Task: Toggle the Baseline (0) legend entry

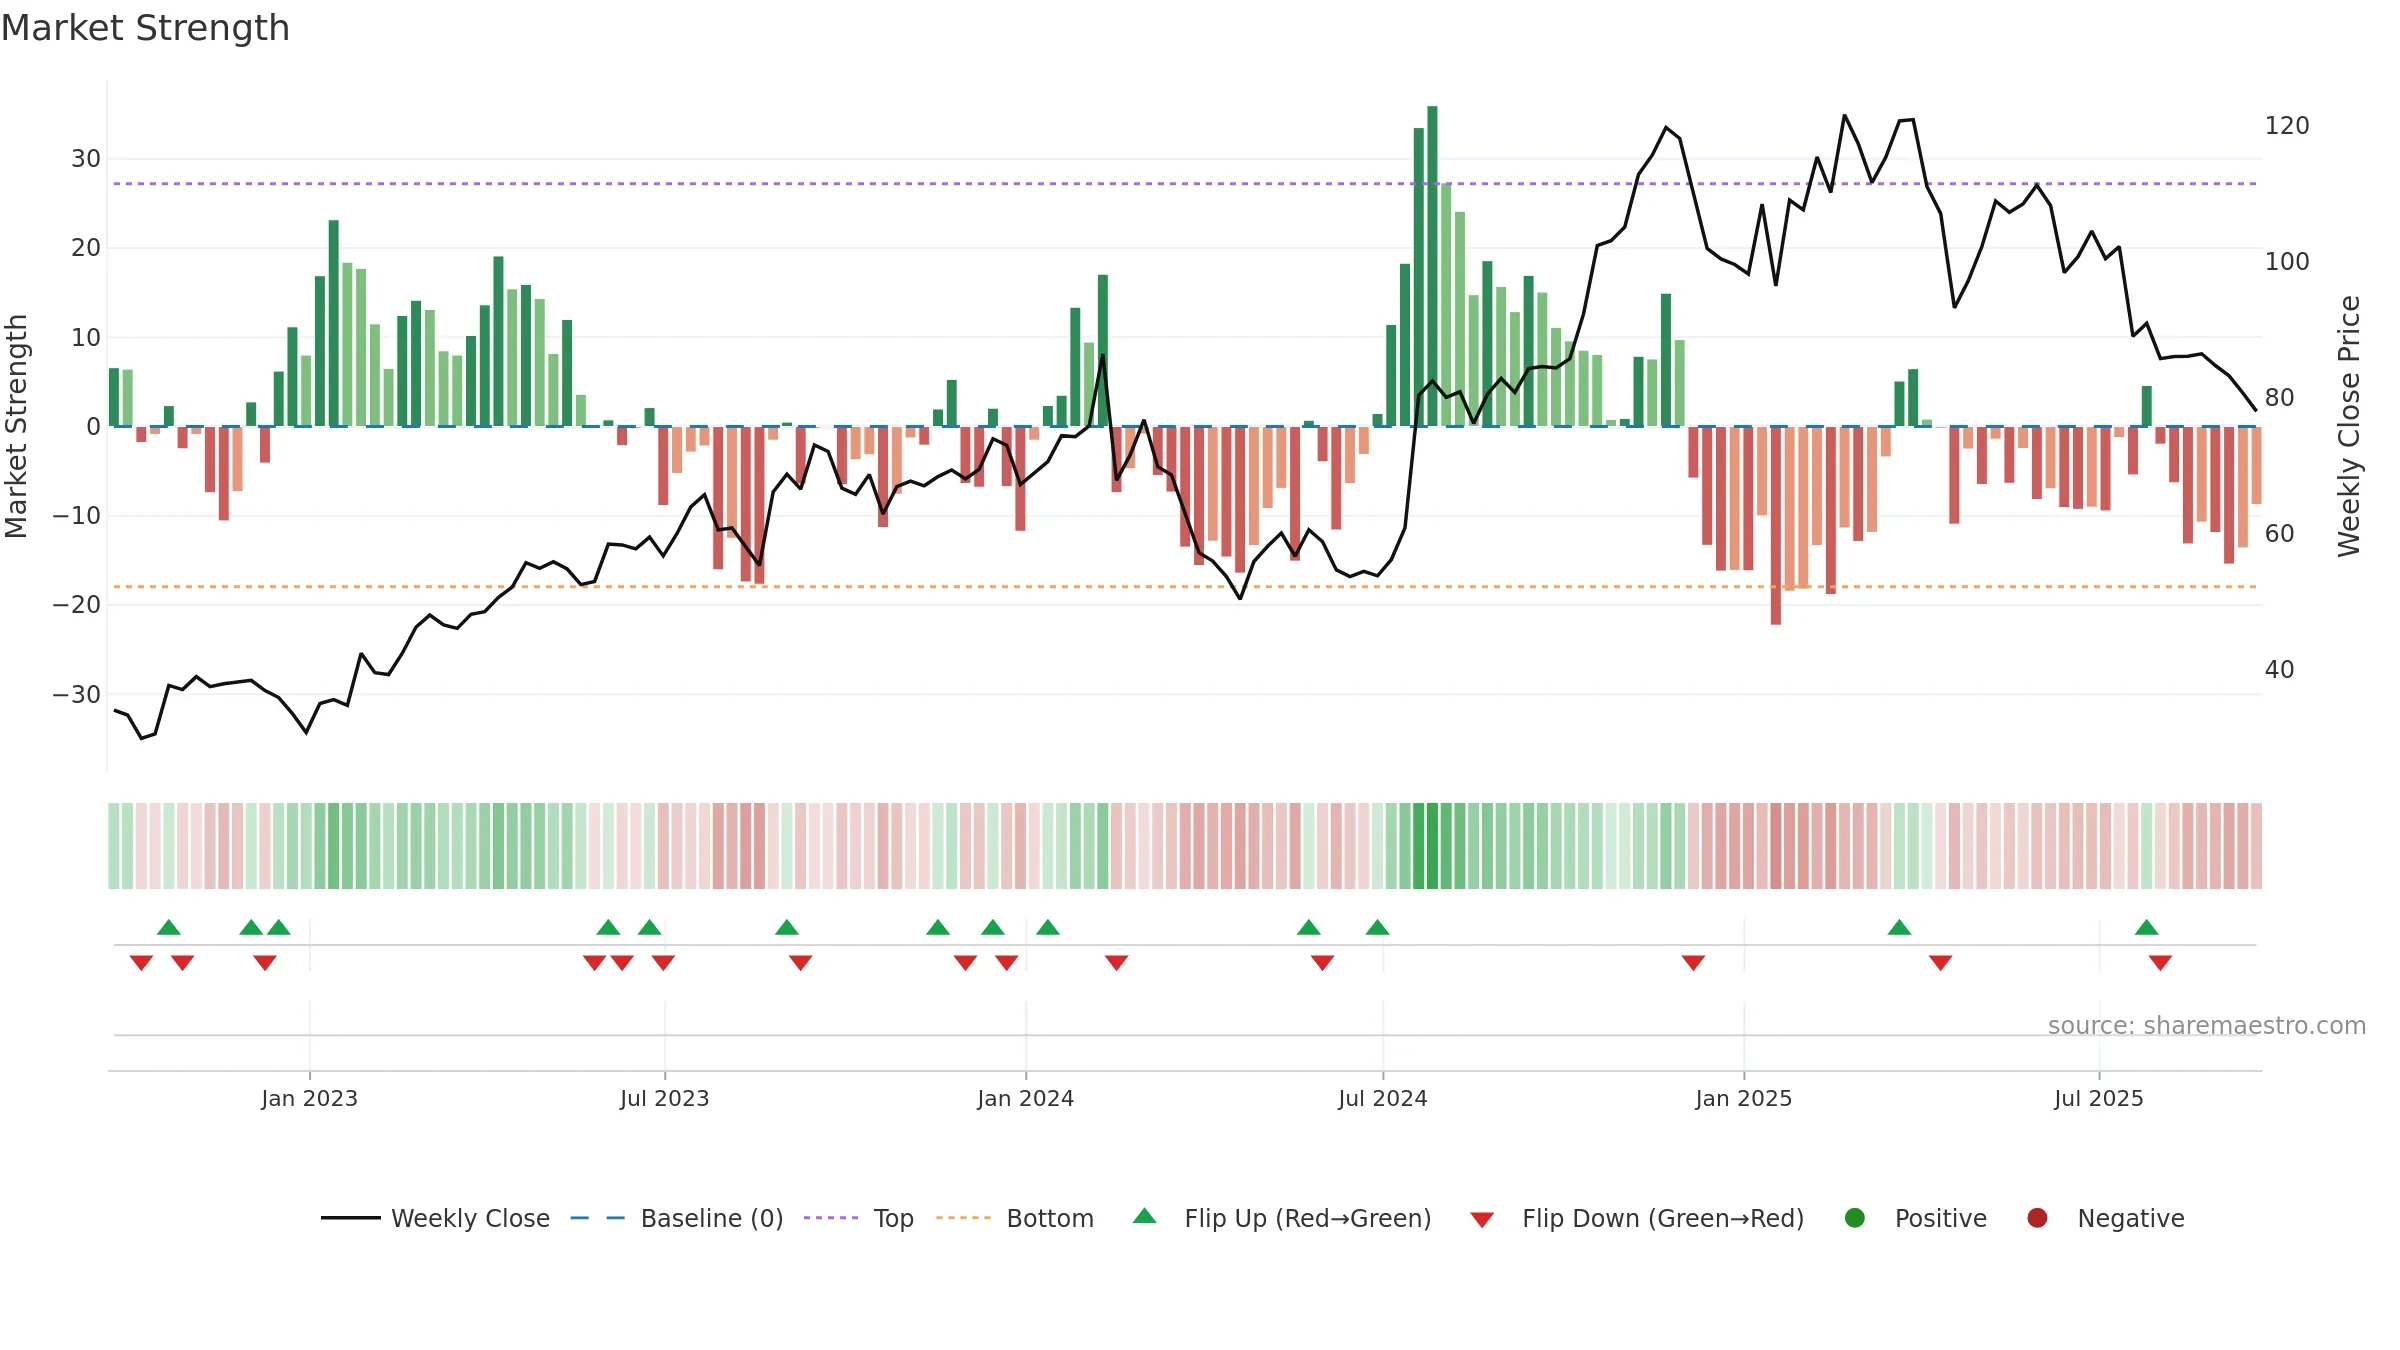Action: tap(677, 1218)
